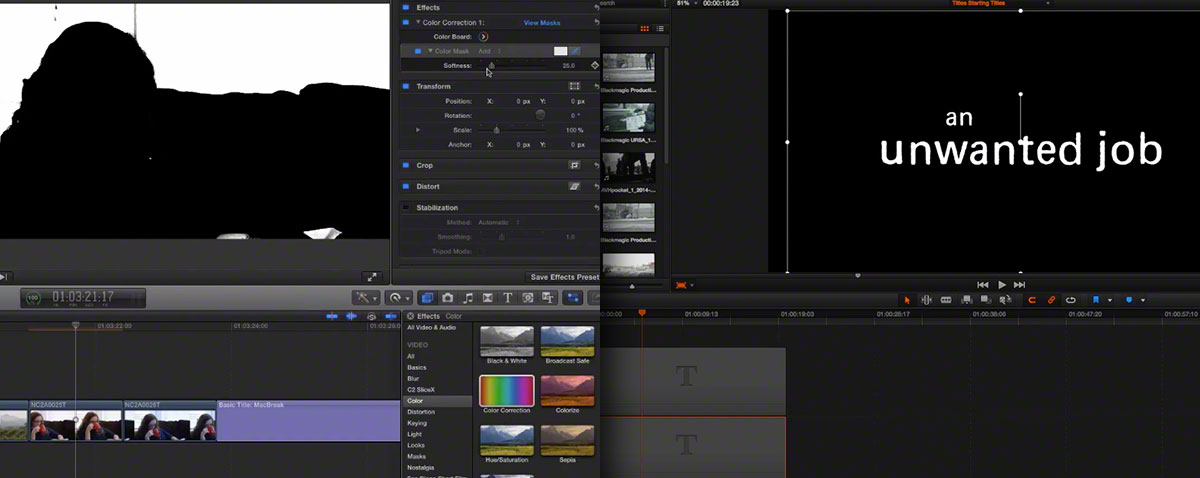Switch media pool to list view
1200x478 pixels.
pos(660,29)
